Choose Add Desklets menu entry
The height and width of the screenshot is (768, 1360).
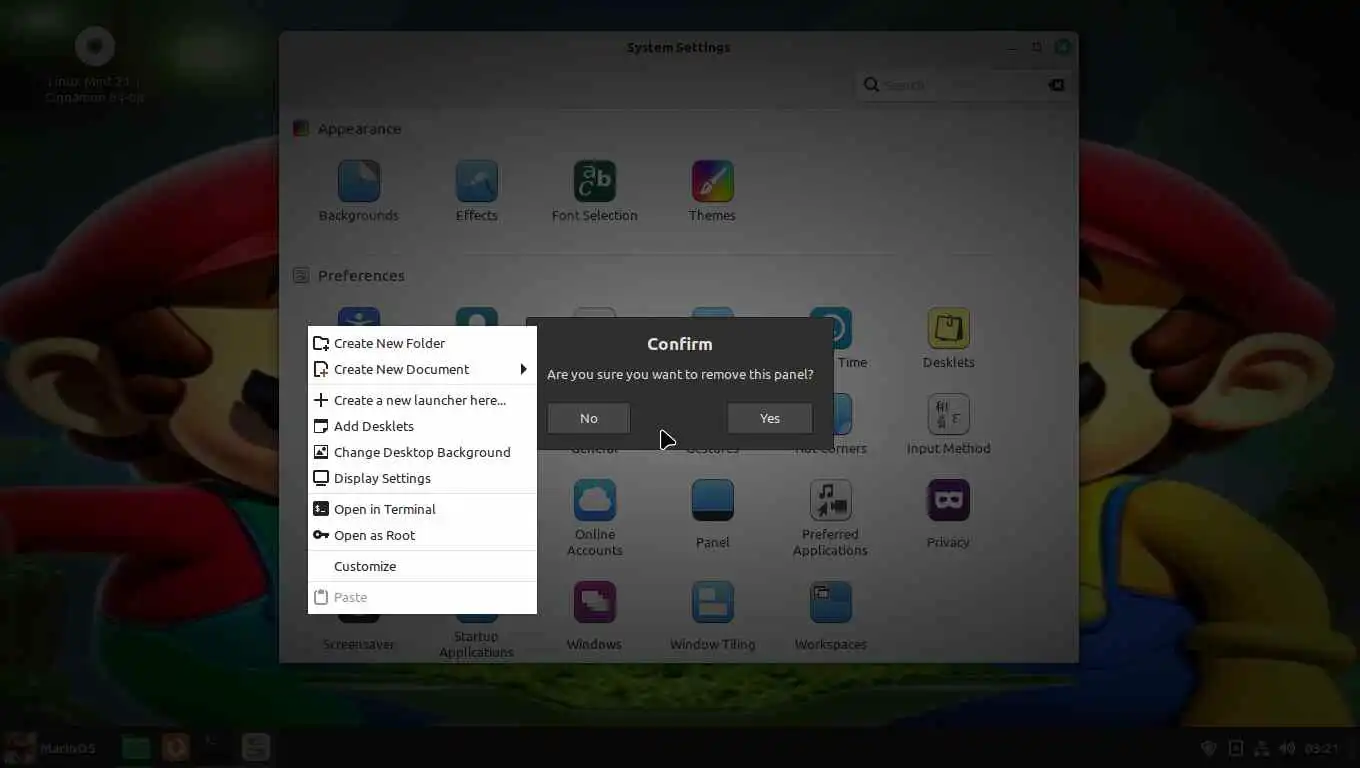pyautogui.click(x=422, y=426)
